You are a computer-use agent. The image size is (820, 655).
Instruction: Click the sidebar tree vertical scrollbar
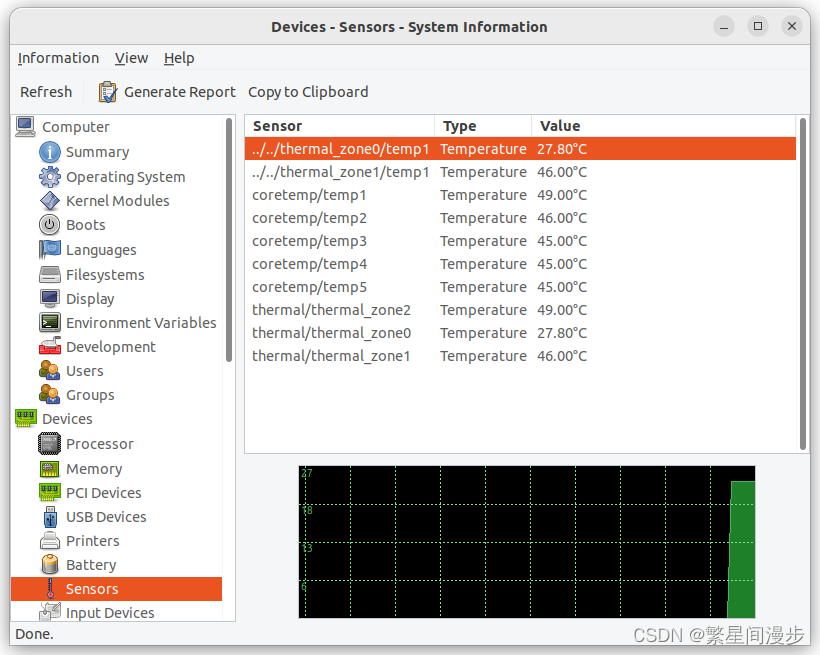(229, 240)
